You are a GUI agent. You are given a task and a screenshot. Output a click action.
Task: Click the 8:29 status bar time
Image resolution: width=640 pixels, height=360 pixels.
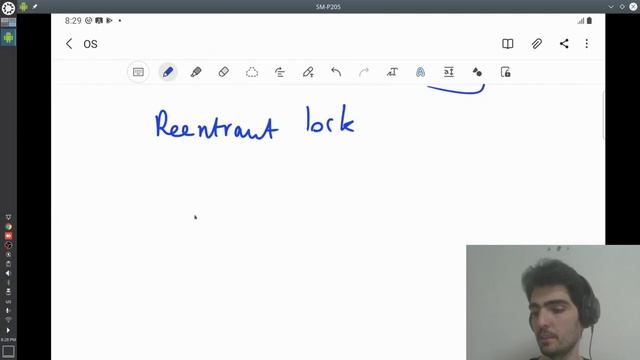73,21
